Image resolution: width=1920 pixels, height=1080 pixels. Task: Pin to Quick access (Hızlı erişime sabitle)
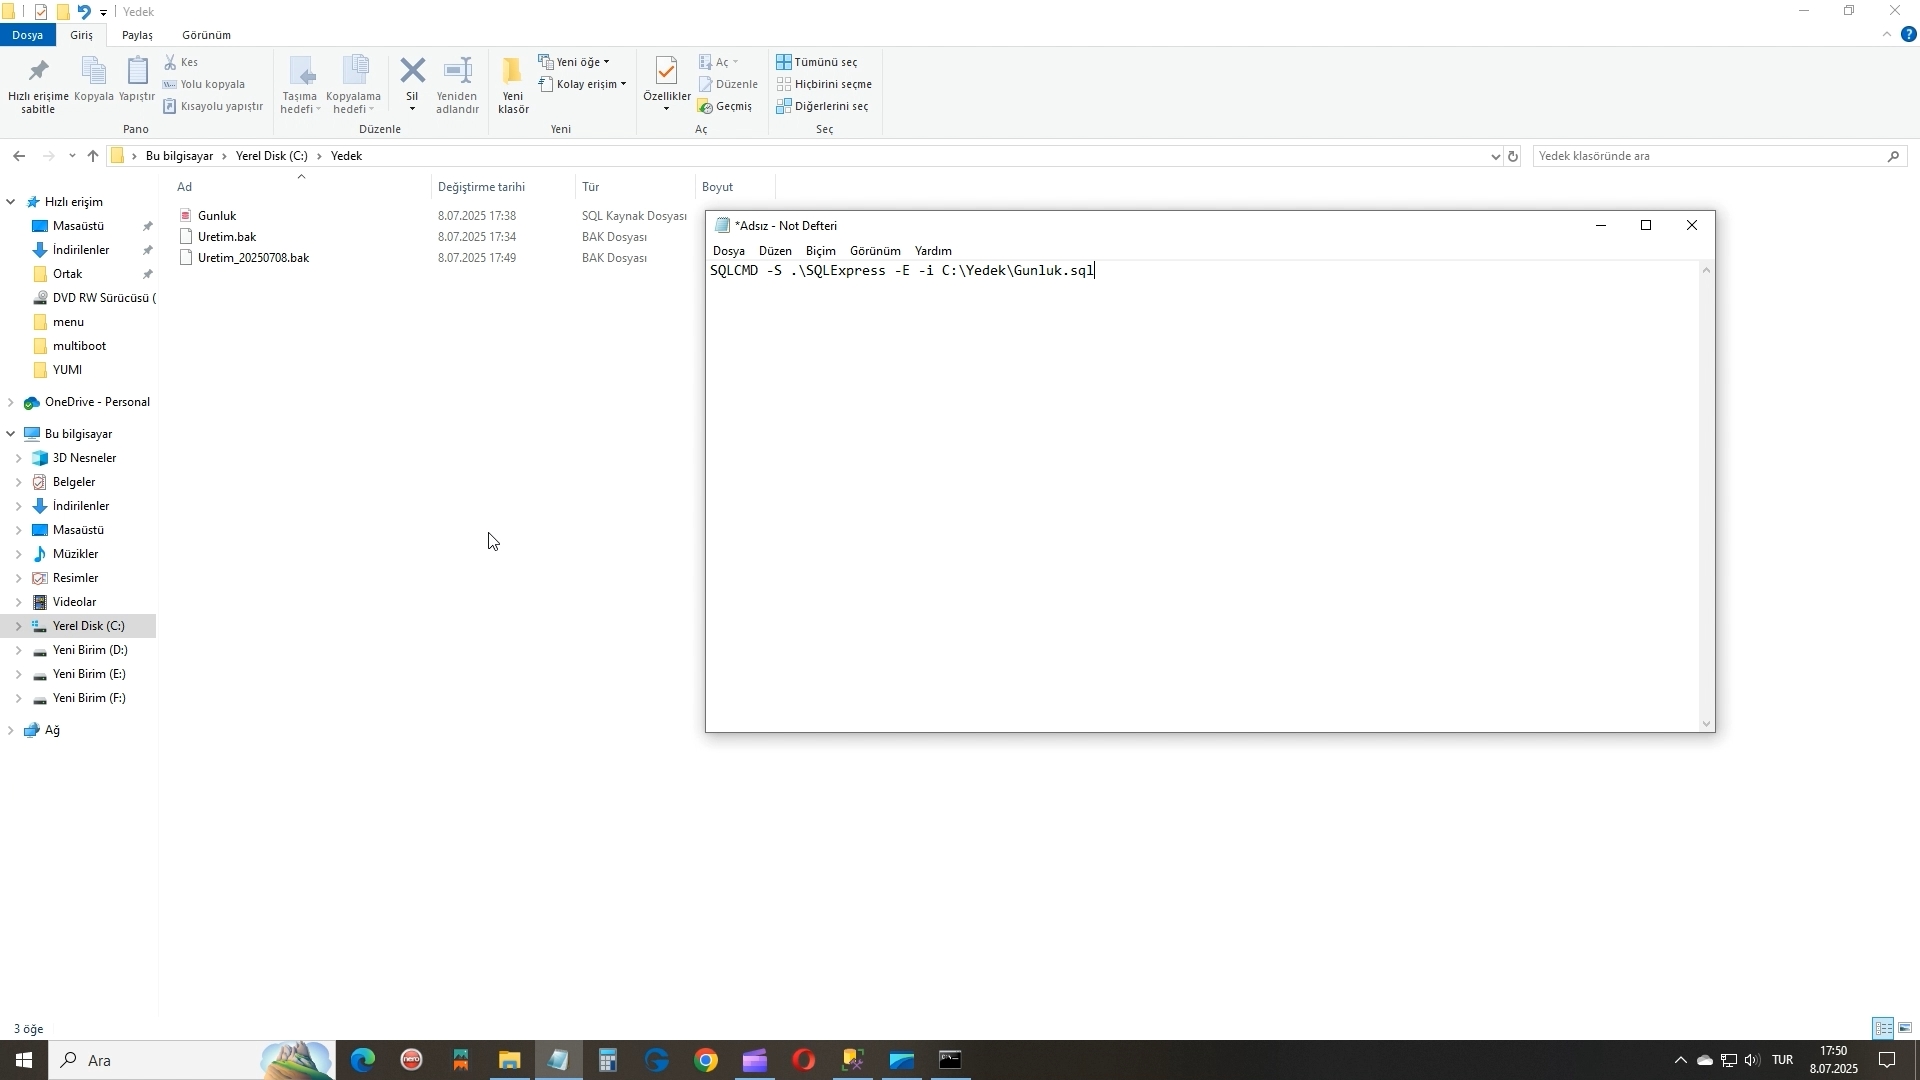point(38,86)
